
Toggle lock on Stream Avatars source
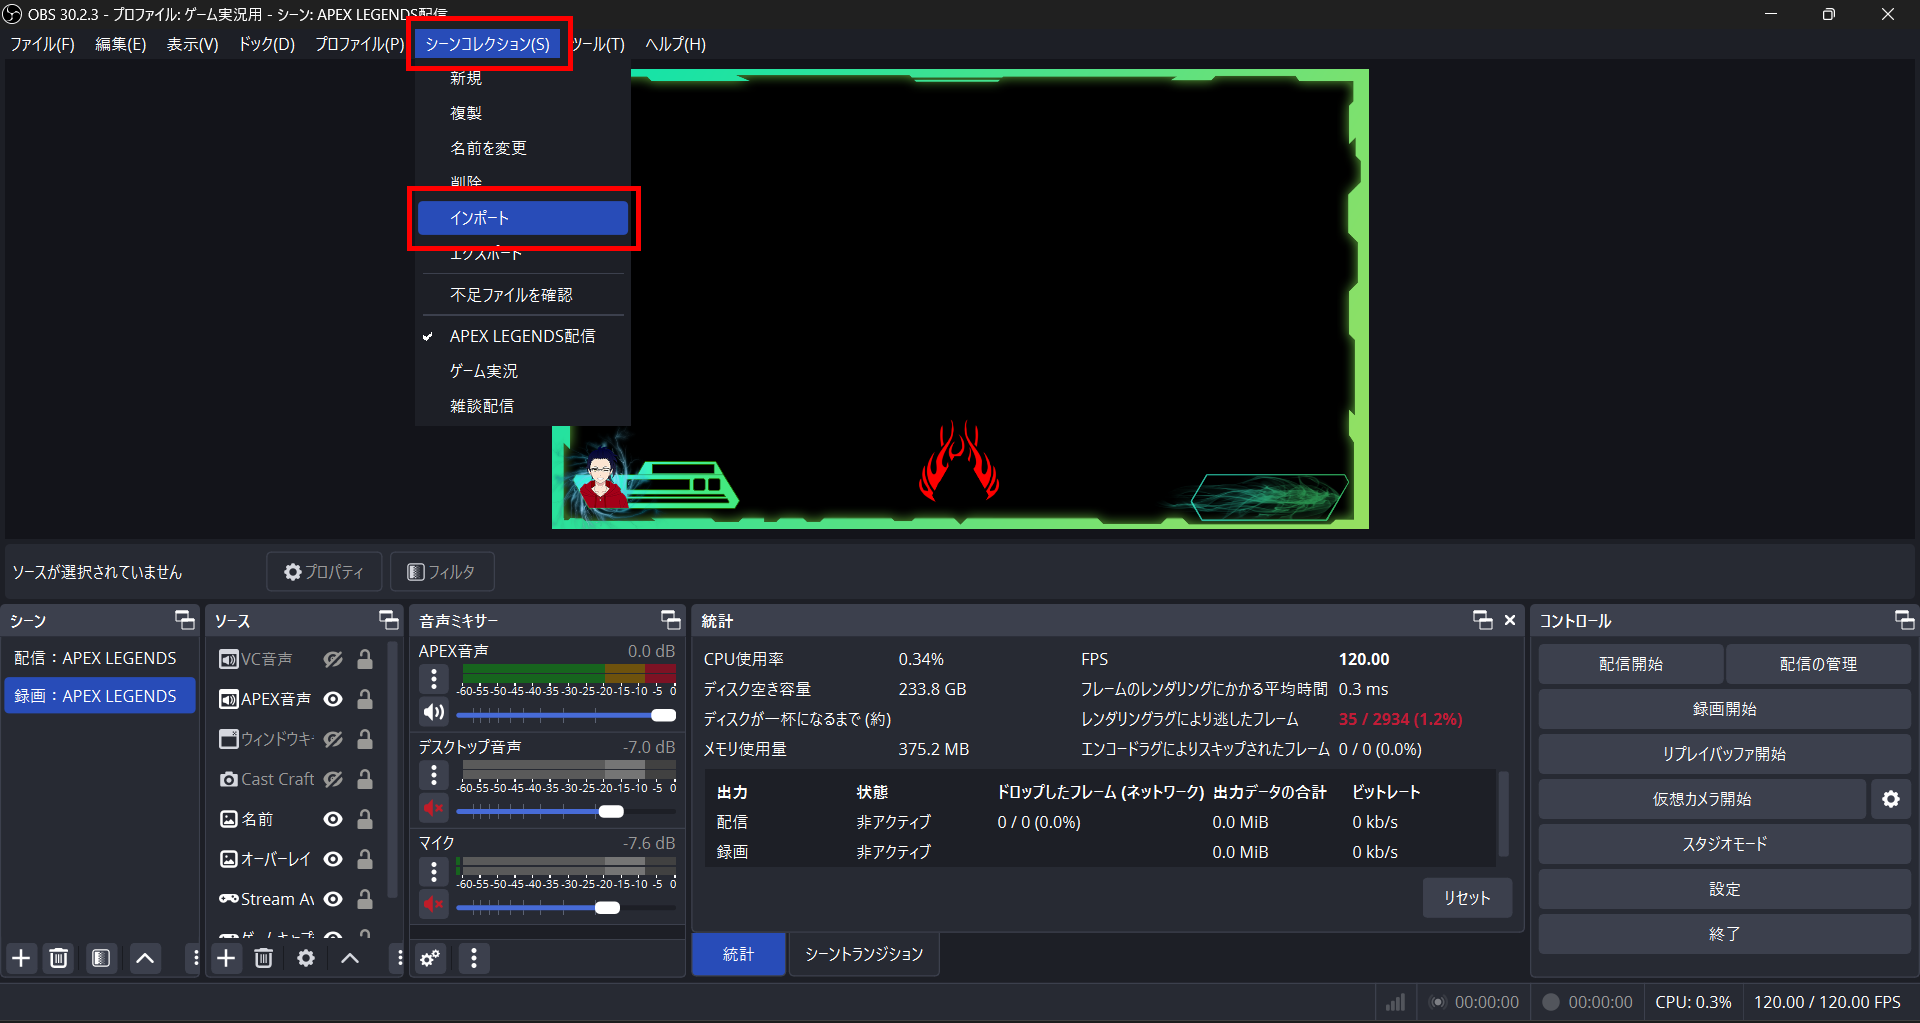365,899
